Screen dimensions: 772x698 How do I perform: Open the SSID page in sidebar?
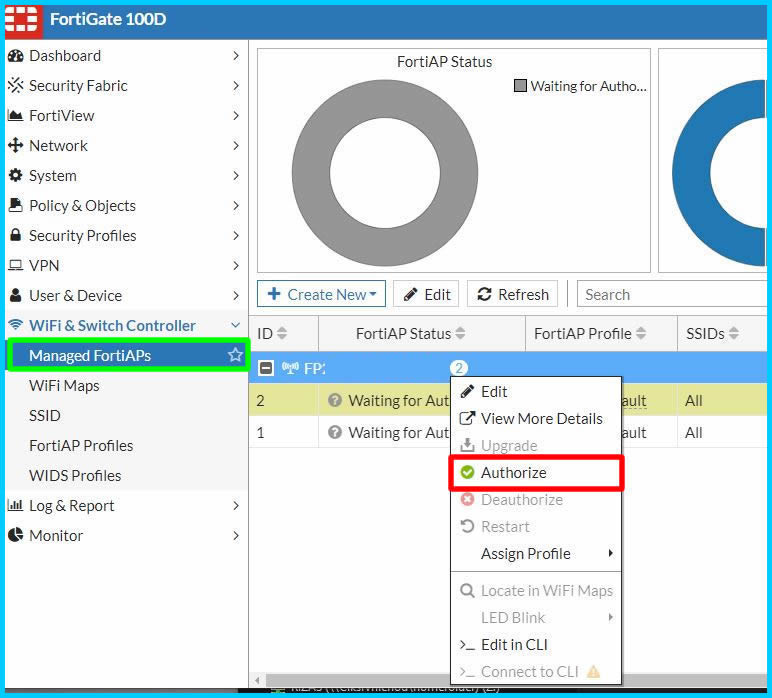(45, 415)
